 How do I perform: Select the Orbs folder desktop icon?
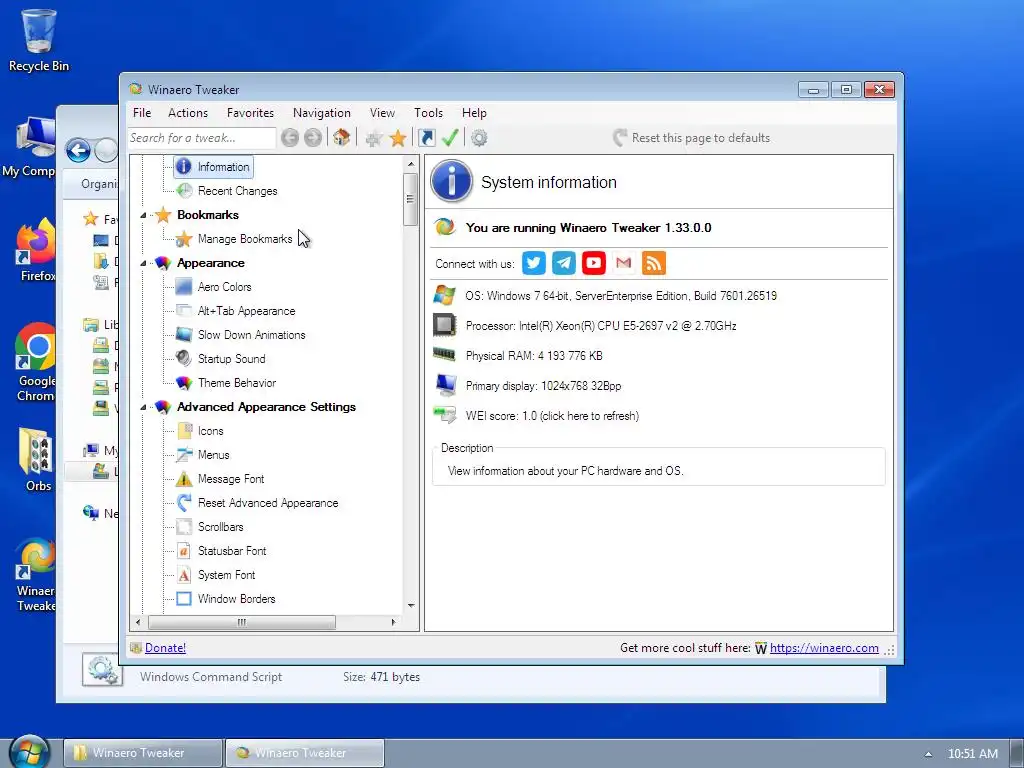38,459
